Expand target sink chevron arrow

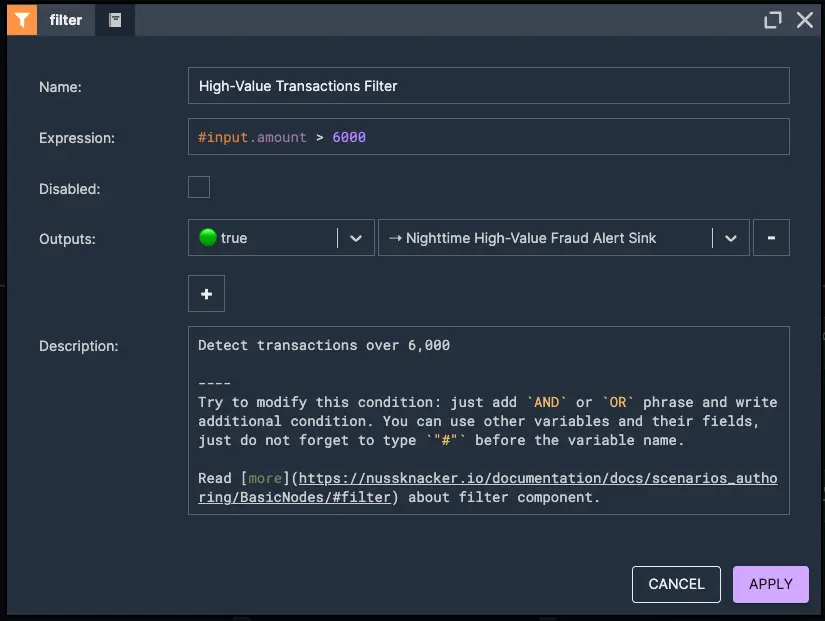point(730,238)
